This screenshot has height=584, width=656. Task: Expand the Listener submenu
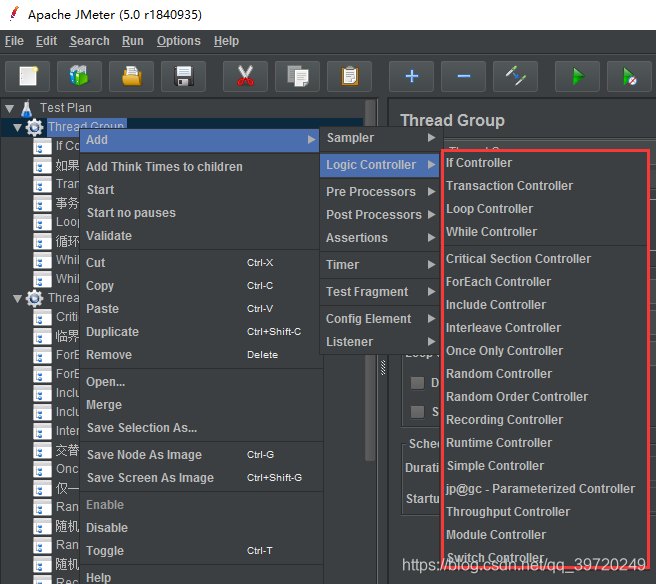[379, 342]
